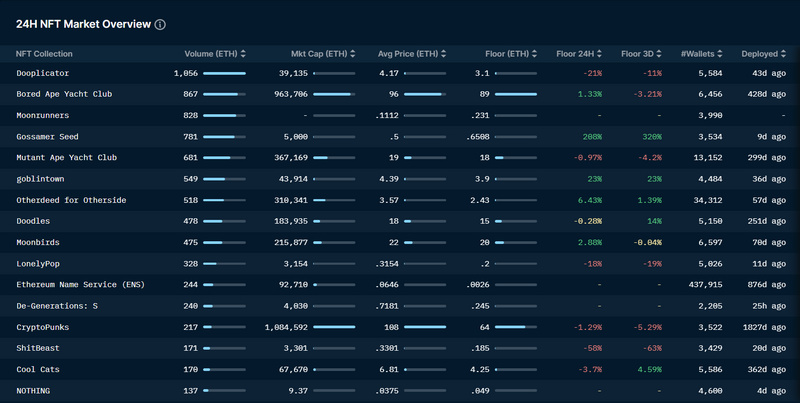Click the Cool Cats collection name
800x403 pixels.
(39, 369)
